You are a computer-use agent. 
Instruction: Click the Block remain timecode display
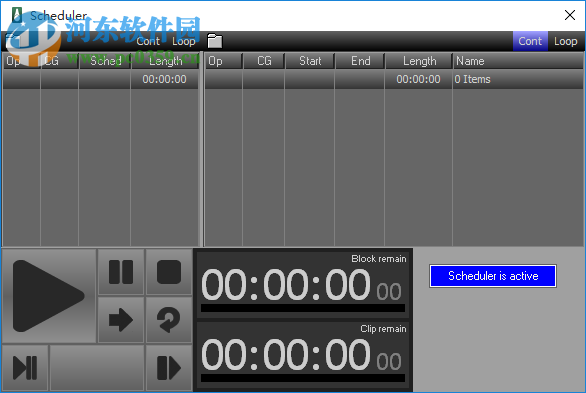click(301, 285)
